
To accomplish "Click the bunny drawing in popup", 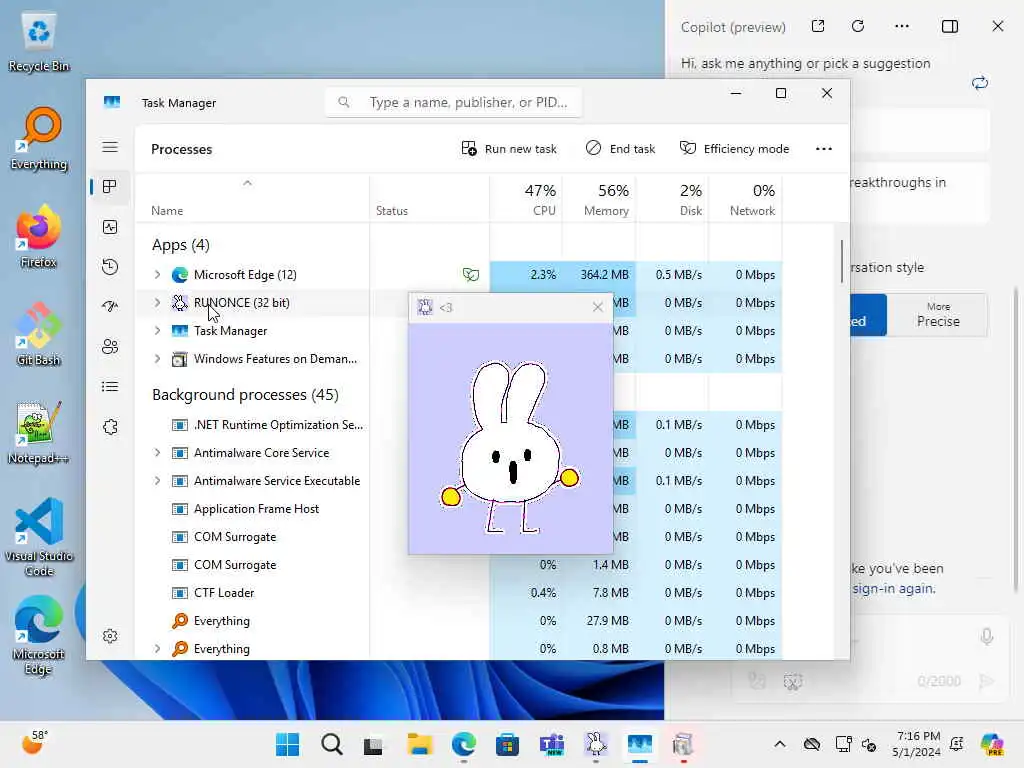I will [x=510, y=448].
